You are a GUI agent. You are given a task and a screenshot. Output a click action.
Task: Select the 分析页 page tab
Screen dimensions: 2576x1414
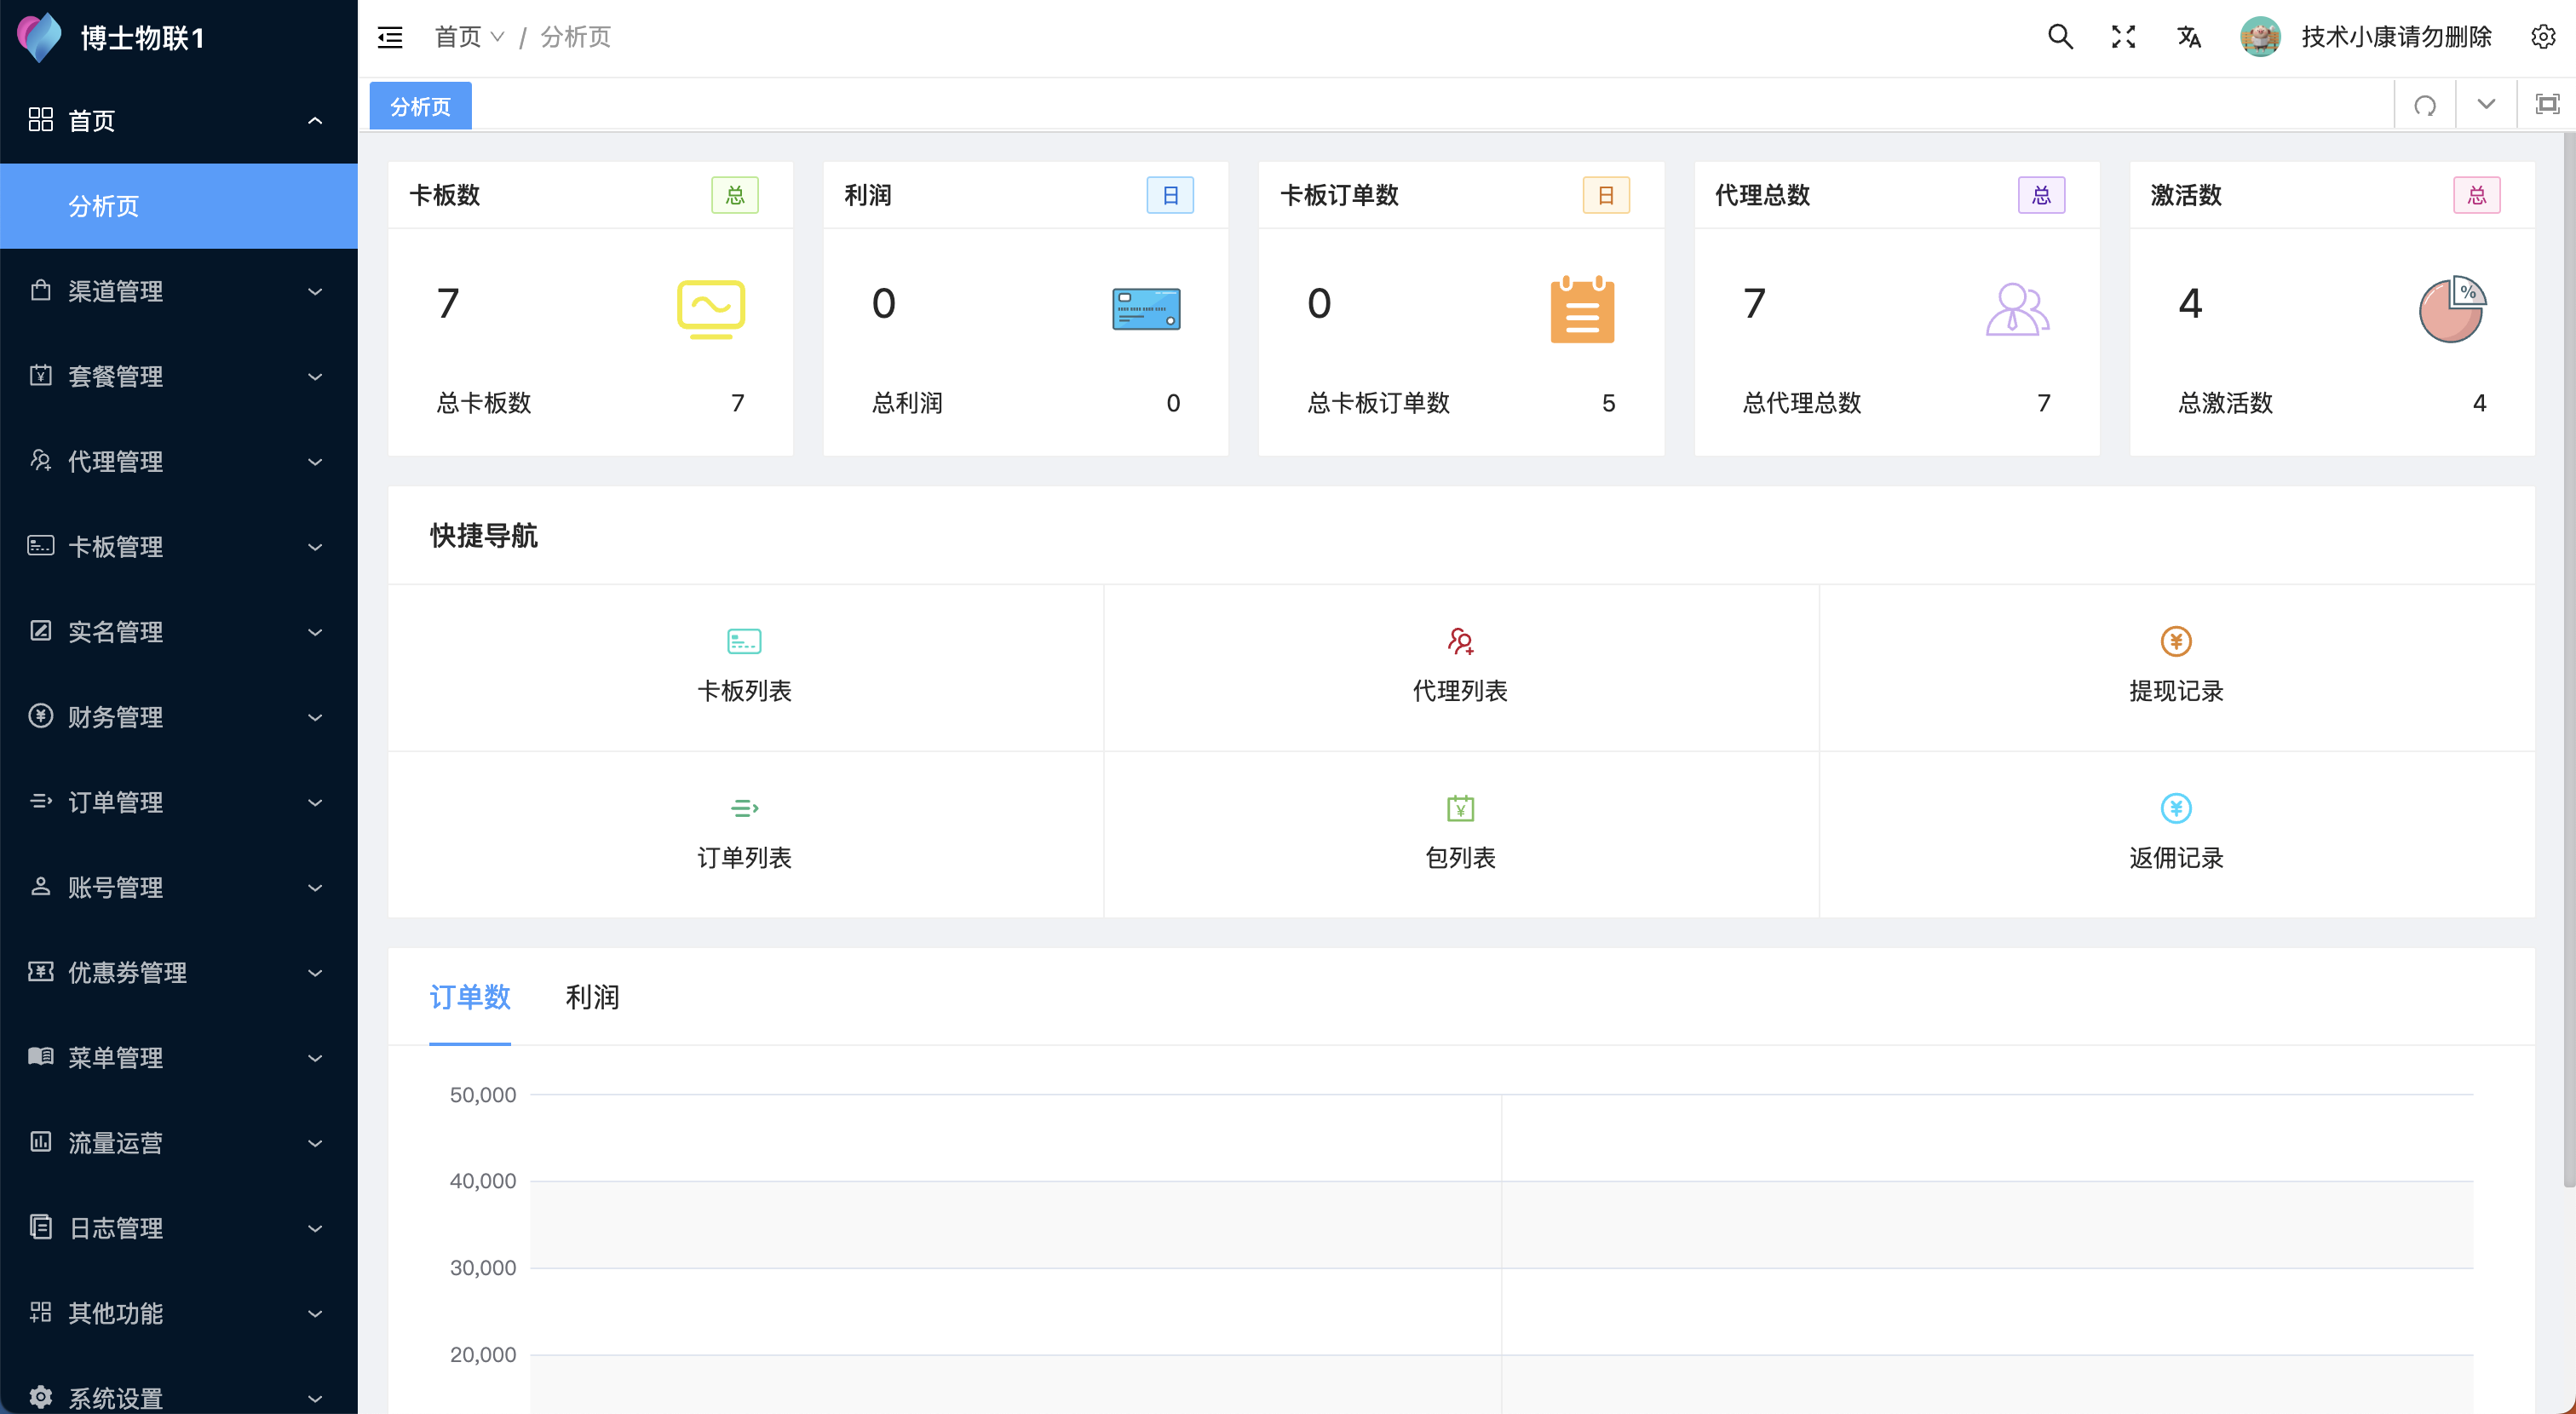[x=420, y=106]
